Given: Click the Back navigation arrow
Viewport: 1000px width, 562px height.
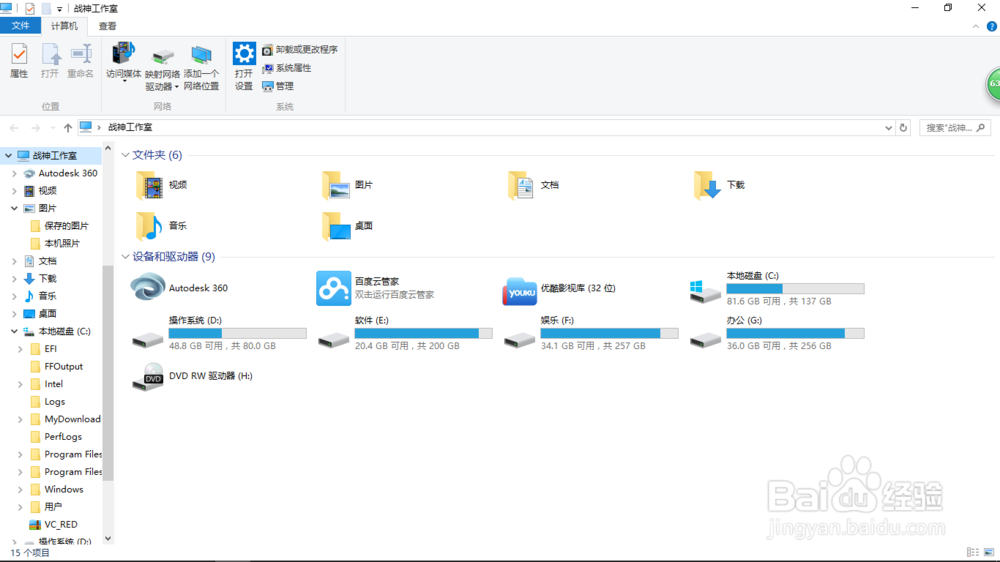Looking at the screenshot, I should click(14, 128).
